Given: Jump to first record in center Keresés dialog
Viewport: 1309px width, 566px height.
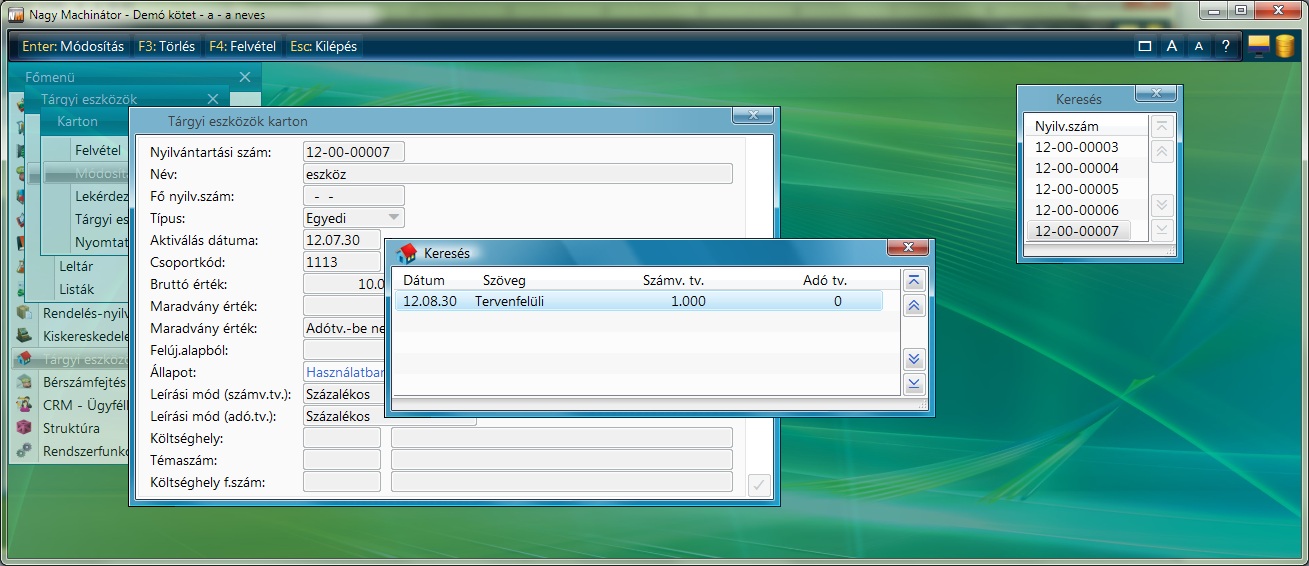Looking at the screenshot, I should point(913,281).
